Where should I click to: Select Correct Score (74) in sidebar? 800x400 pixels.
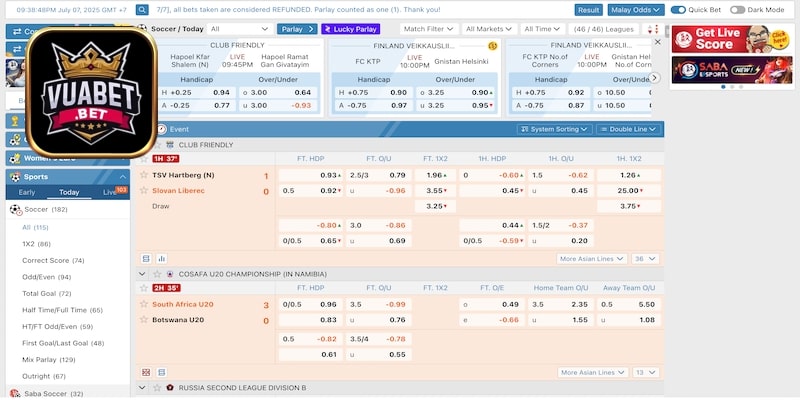tap(53, 261)
